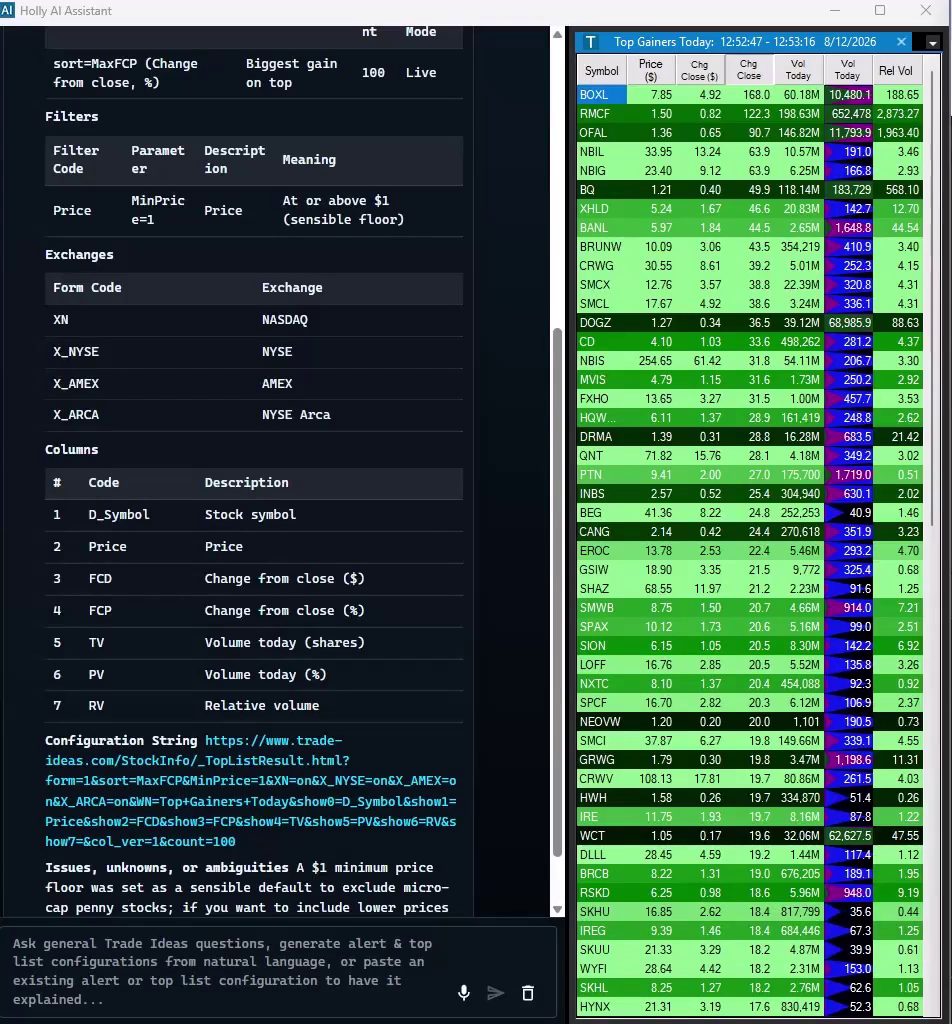Select the RMCF symbol cell
The image size is (952, 1024).
pos(601,114)
